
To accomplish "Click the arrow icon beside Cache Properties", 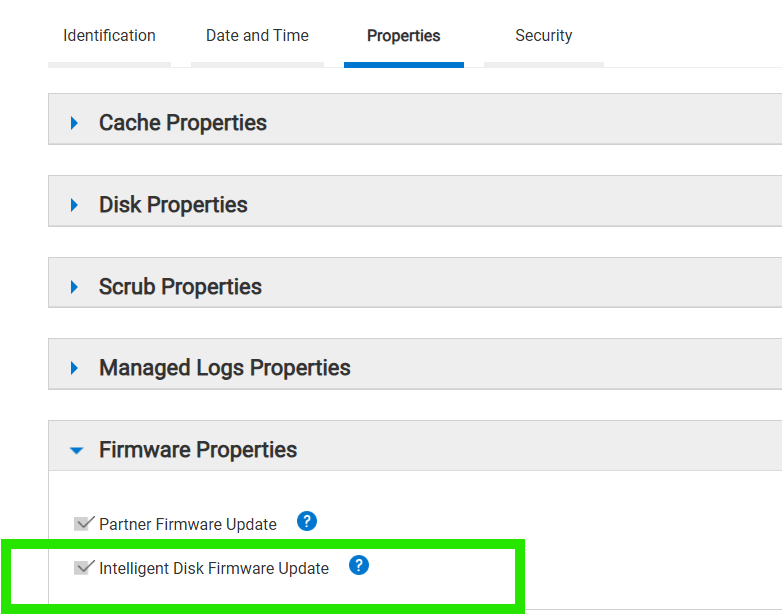I will tap(74, 123).
